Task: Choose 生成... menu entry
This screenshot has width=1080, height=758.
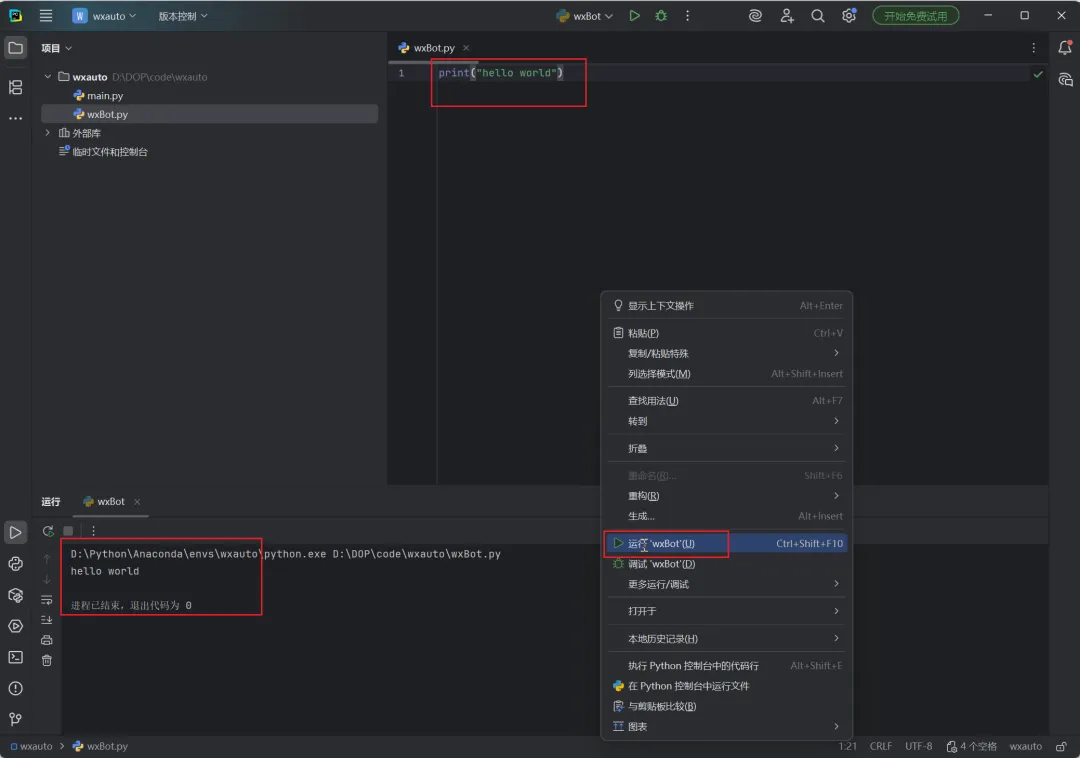Action: coord(727,516)
